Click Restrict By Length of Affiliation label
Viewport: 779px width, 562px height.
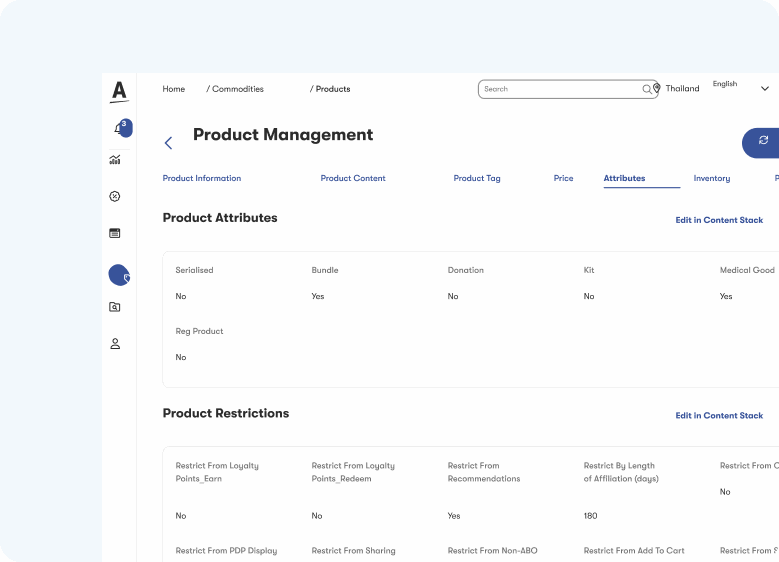tap(621, 472)
